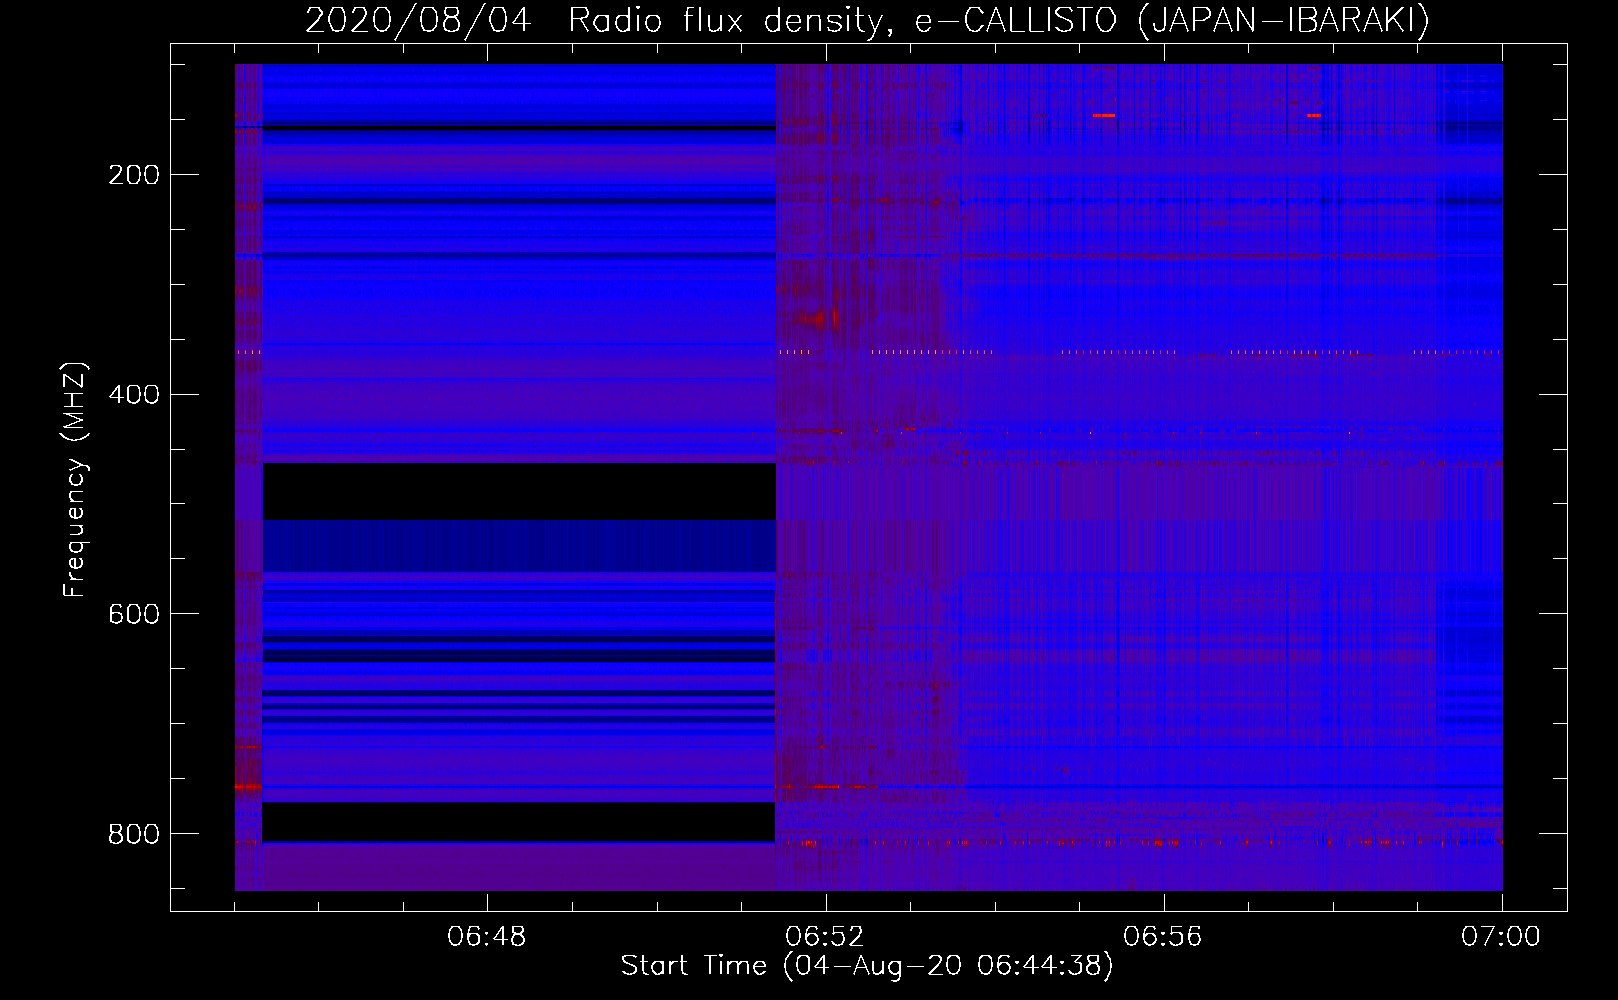Click the 06:52 time tick label
Screen dimensions: 1618x1000
(825, 937)
